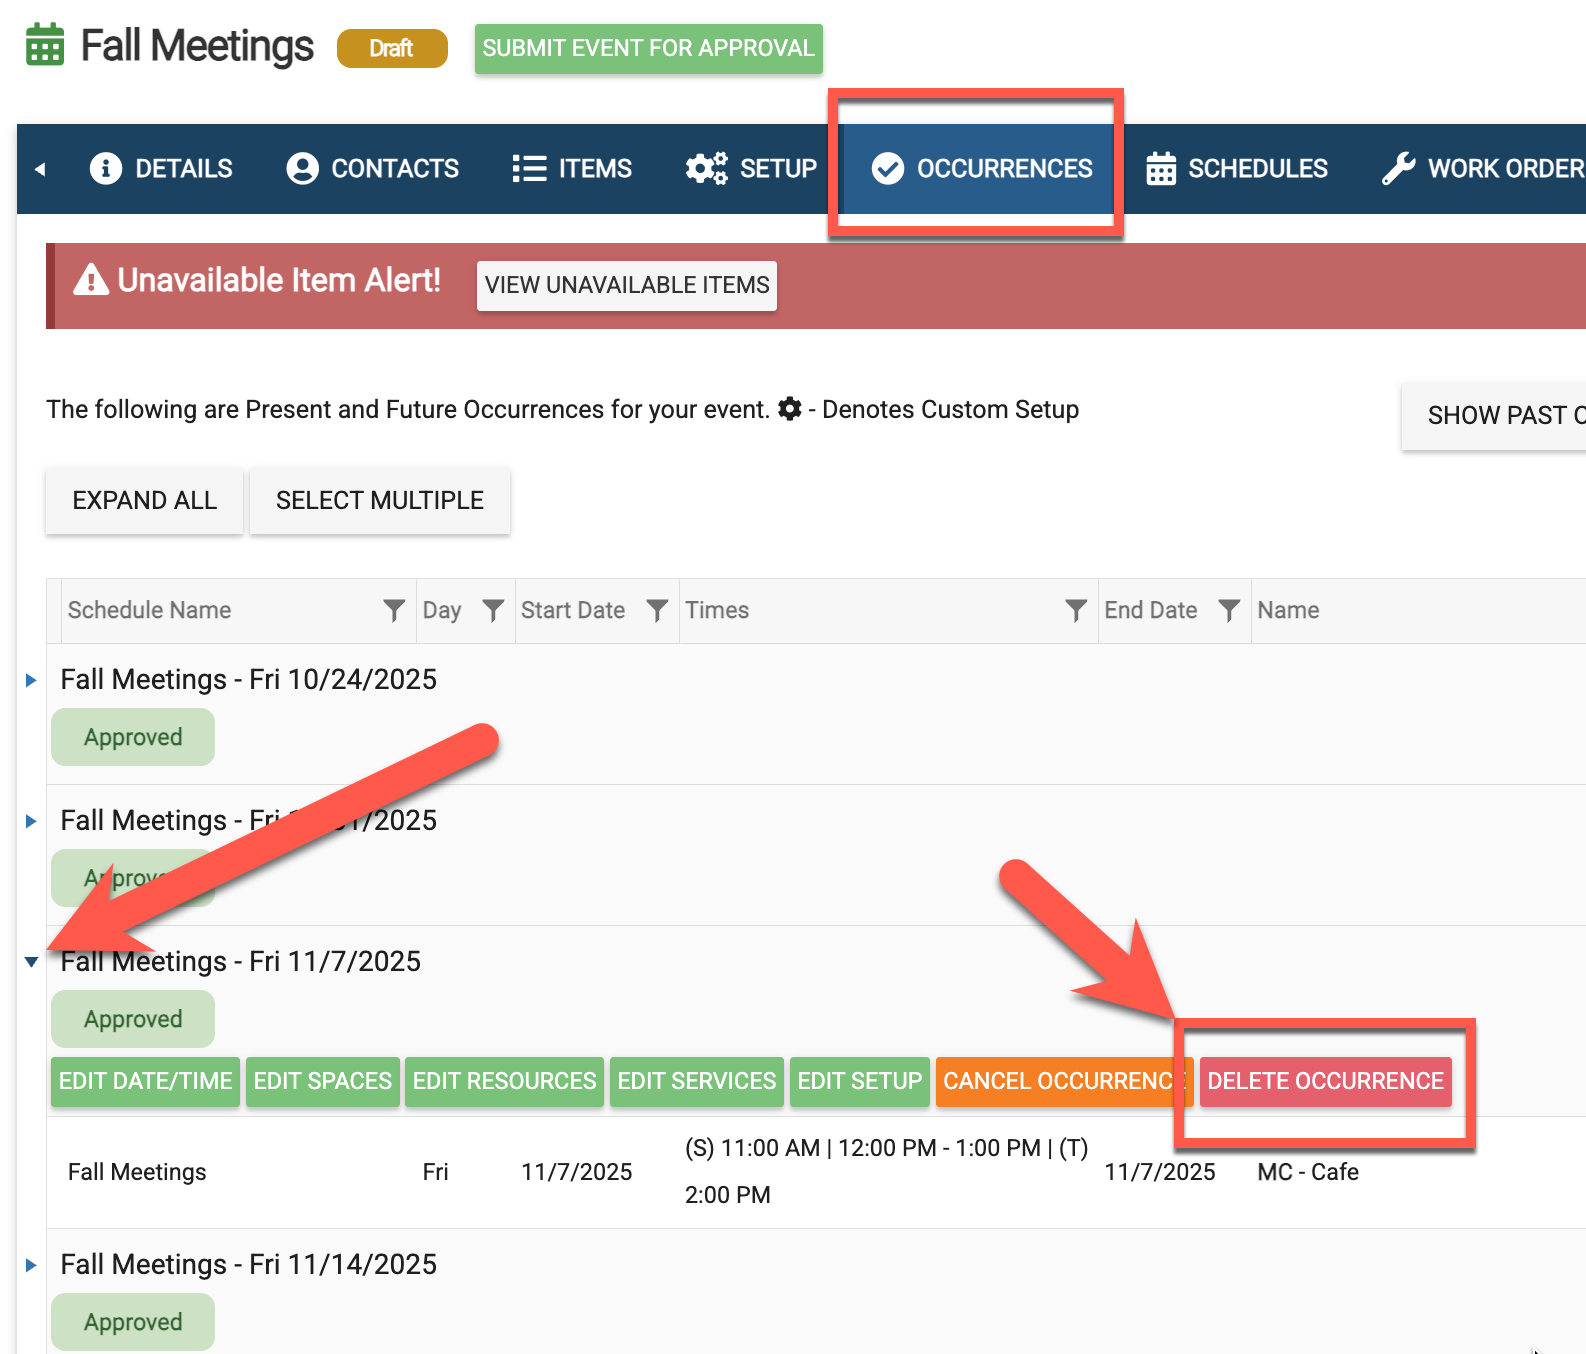Toggle the Select Multiple mode button
The image size is (1586, 1354).
(379, 500)
